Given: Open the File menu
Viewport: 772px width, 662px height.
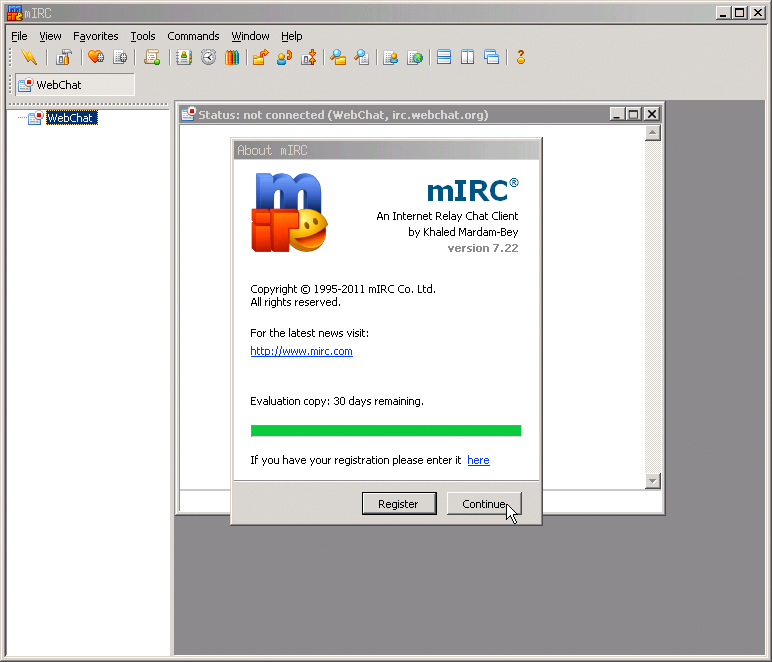Looking at the screenshot, I should 19,36.
